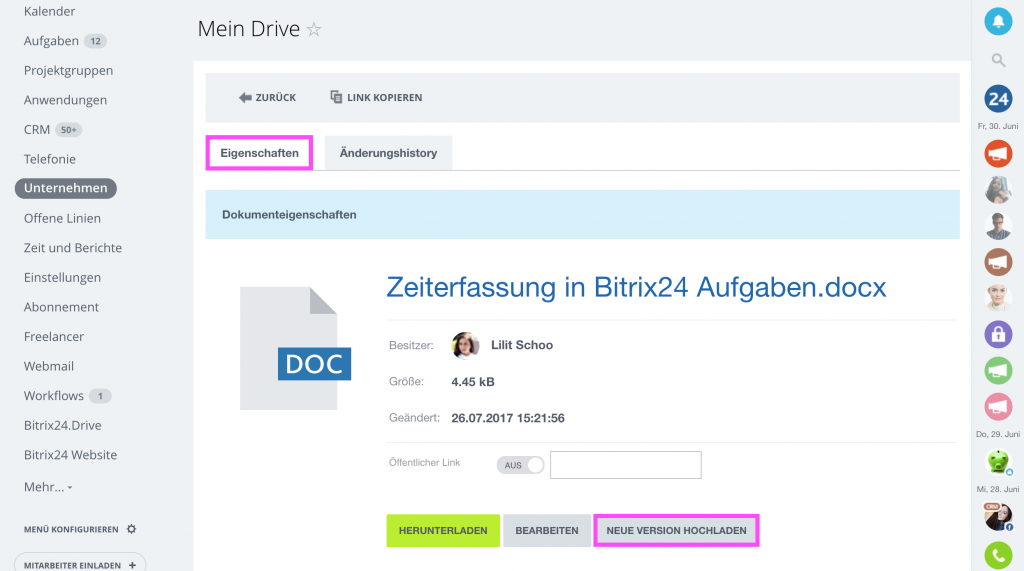Open Freelancer in the sidebar
The image size is (1024, 571).
(54, 336)
